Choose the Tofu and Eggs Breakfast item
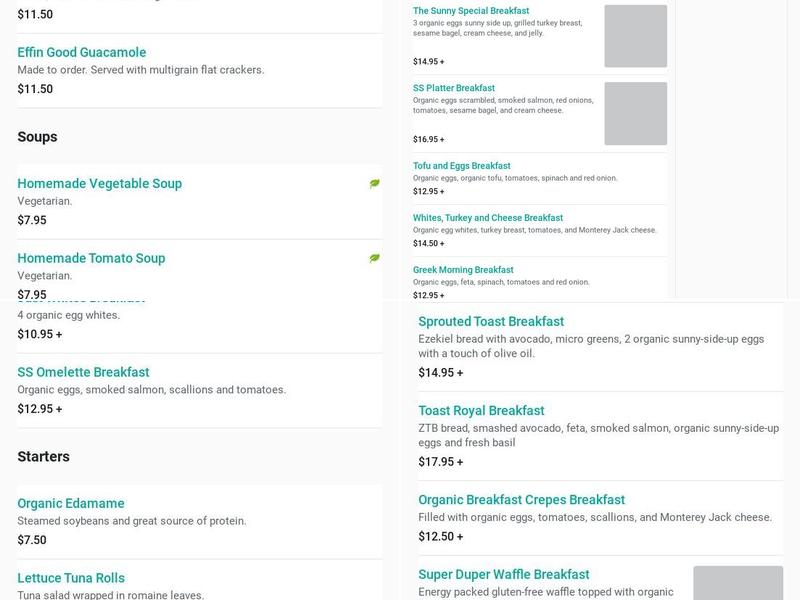The image size is (800, 600). [x=462, y=166]
